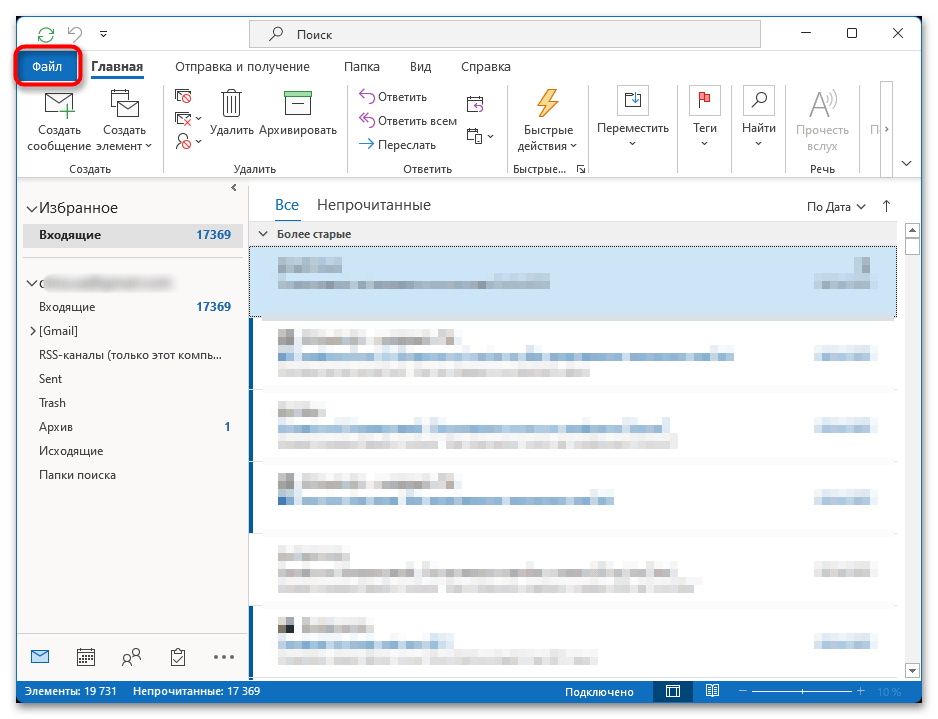Viewport: 938px width, 719px height.
Task: Open more navigation options ellipsis
Action: click(224, 657)
